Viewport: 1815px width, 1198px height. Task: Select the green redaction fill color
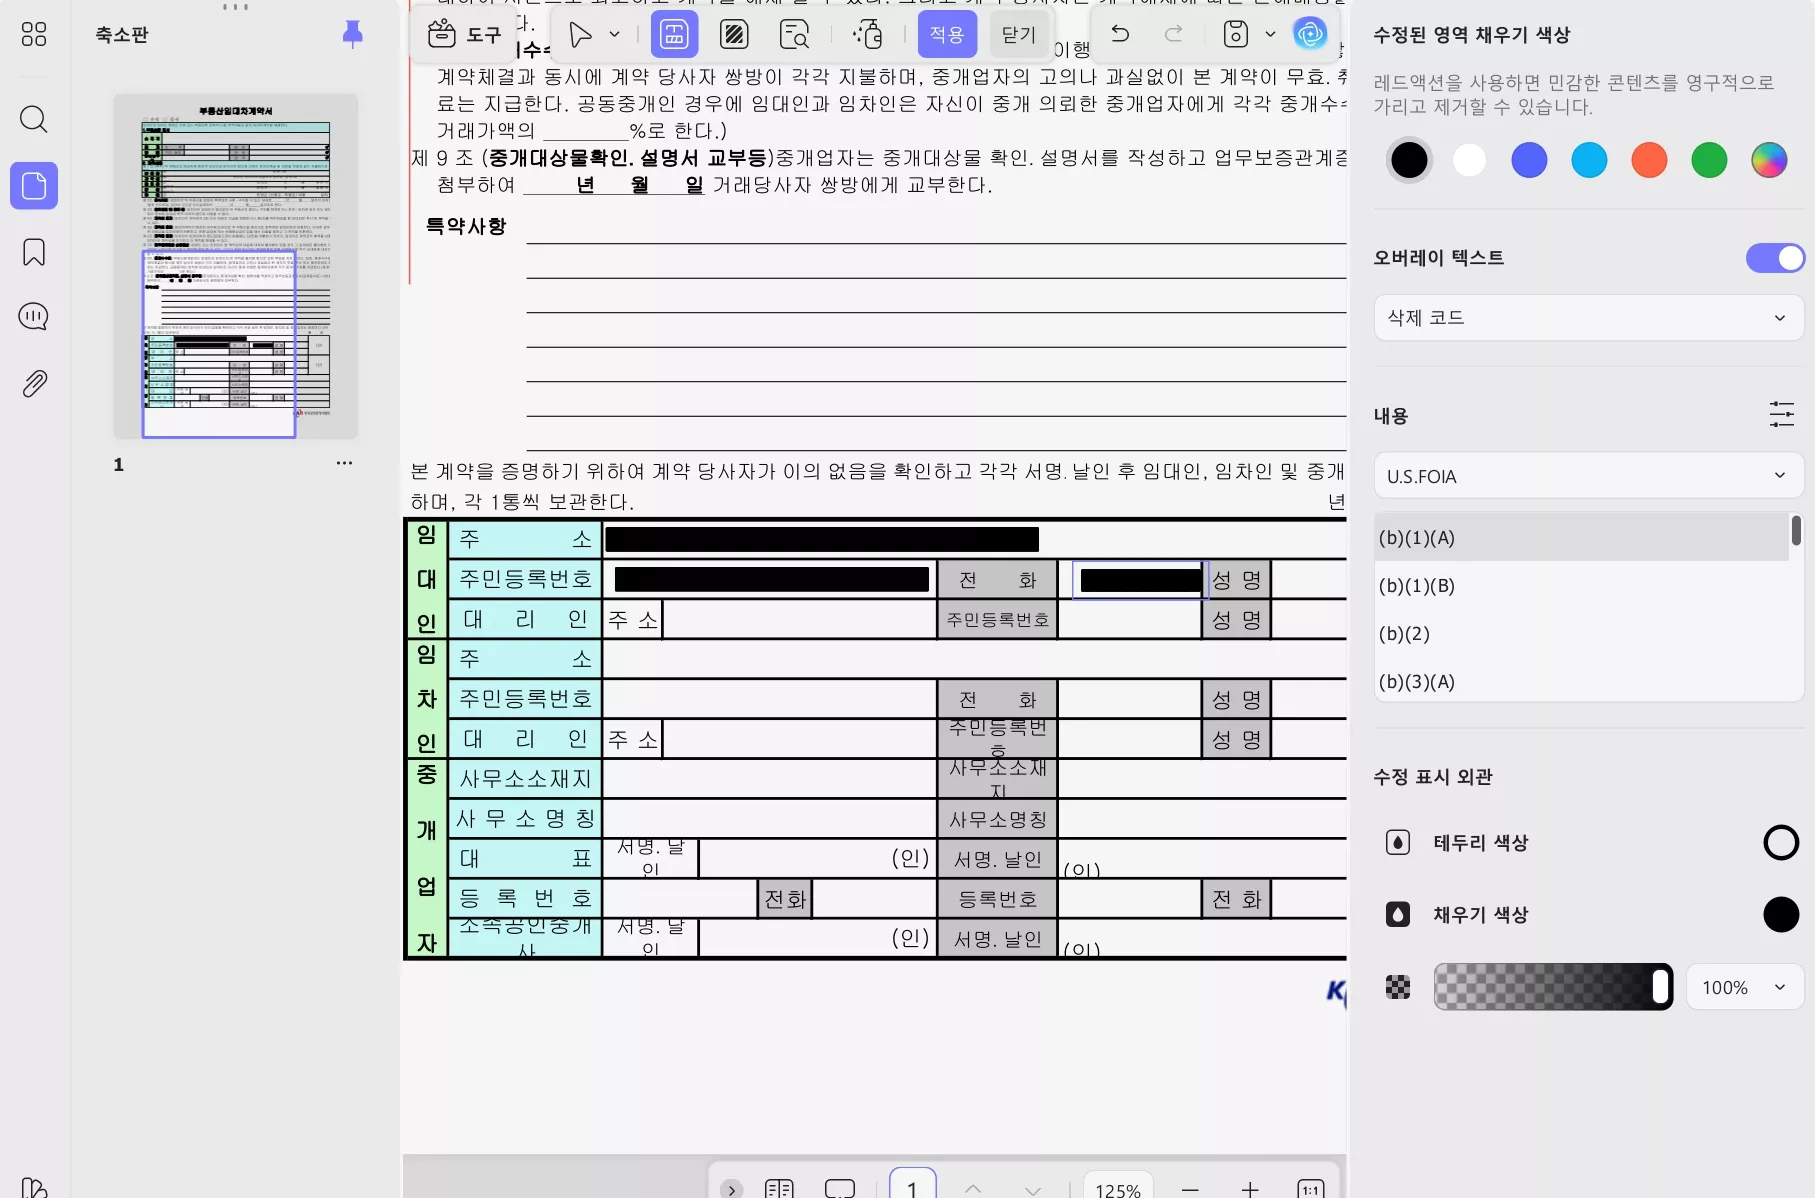(x=1709, y=160)
